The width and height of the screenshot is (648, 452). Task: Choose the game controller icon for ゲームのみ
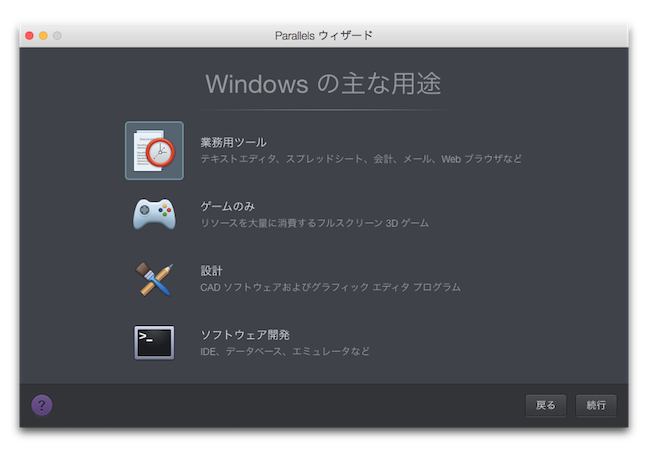154,214
